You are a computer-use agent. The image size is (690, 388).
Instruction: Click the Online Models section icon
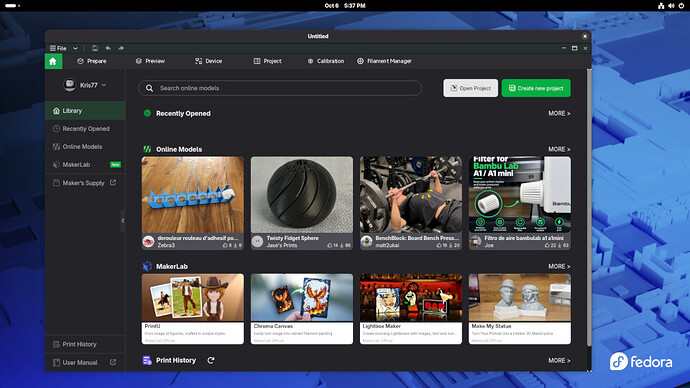[x=147, y=150]
